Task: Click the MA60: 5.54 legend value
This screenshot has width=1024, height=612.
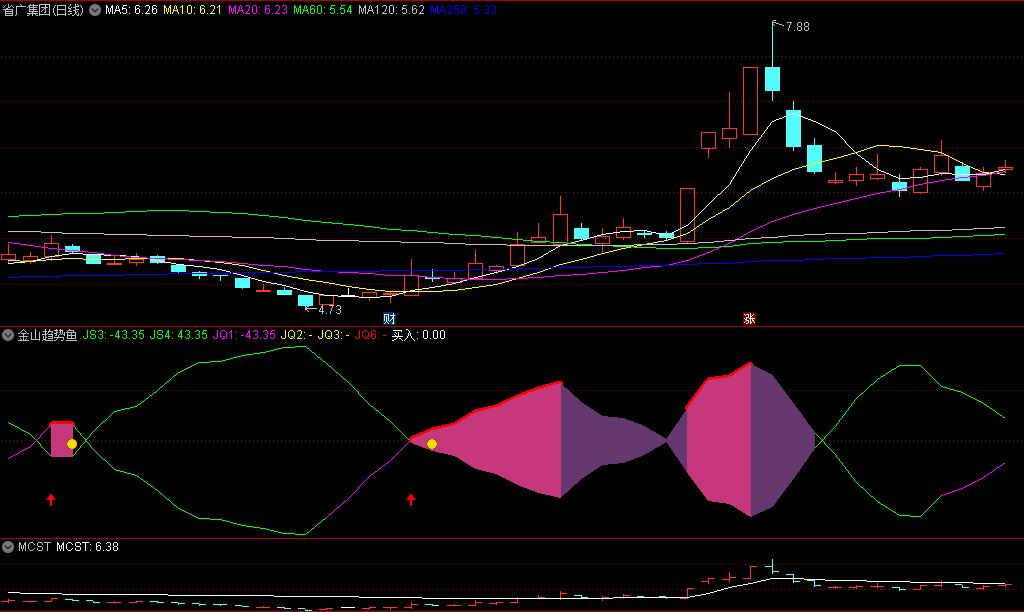Action: (x=323, y=10)
